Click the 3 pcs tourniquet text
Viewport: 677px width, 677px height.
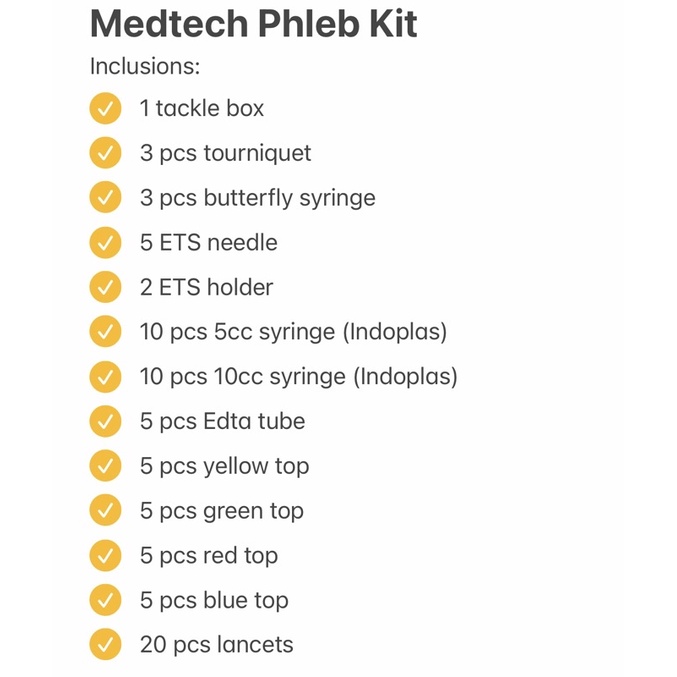pos(225,153)
